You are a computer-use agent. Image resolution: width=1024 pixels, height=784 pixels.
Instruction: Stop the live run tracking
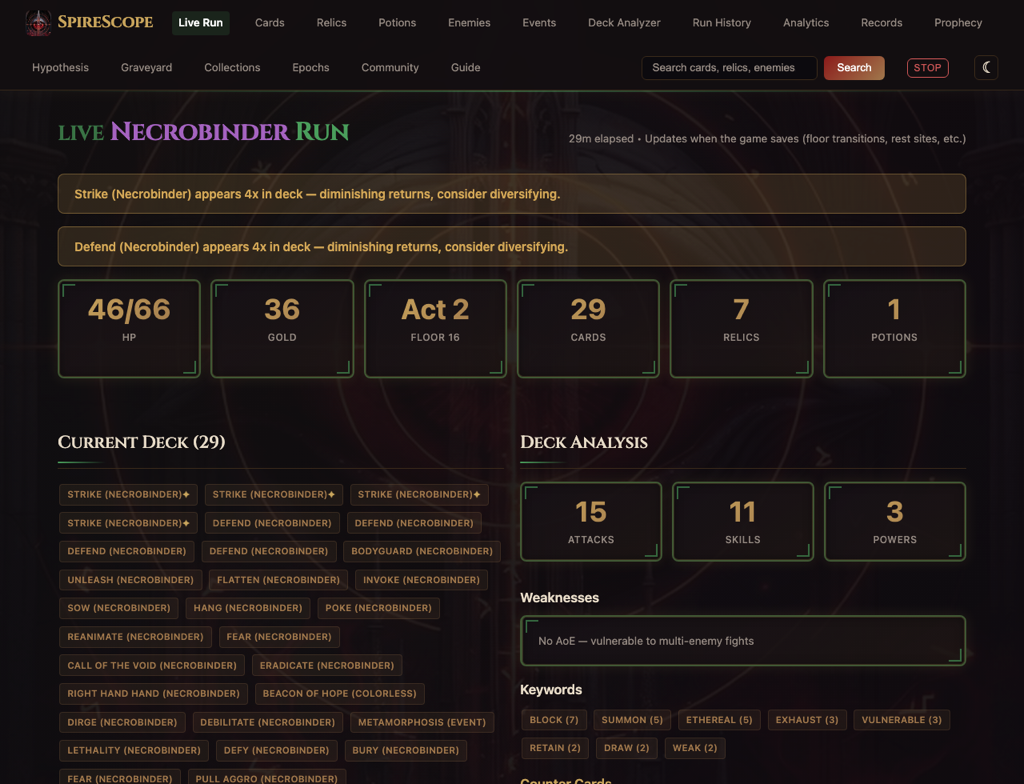pos(927,67)
